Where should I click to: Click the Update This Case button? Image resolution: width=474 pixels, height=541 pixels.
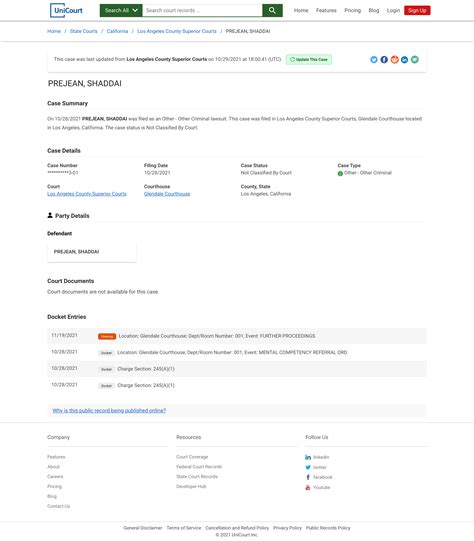point(309,60)
